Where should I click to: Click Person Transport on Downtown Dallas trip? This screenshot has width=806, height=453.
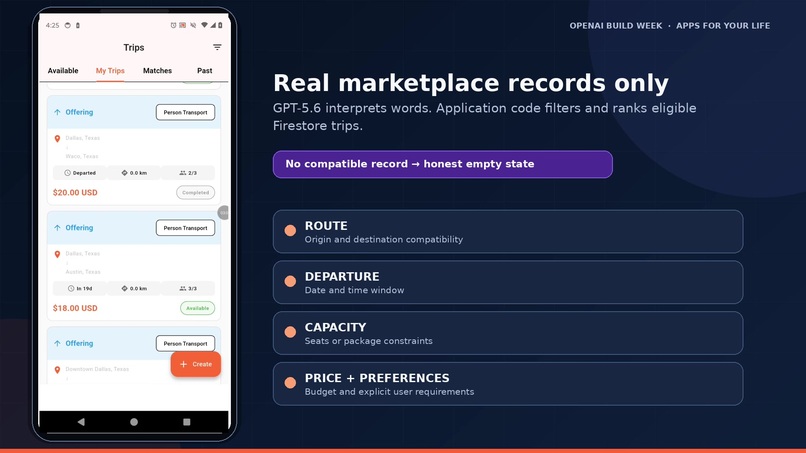point(186,343)
